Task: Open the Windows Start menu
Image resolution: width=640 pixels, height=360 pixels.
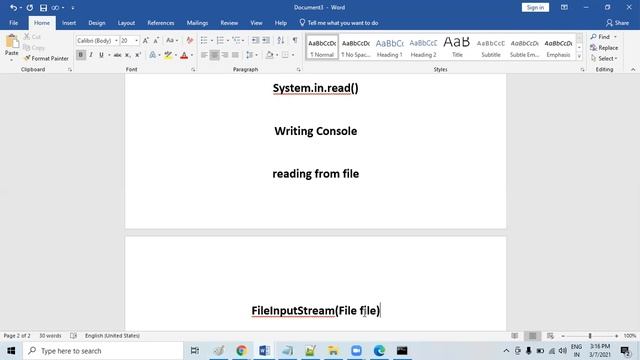Action: (x=11, y=351)
